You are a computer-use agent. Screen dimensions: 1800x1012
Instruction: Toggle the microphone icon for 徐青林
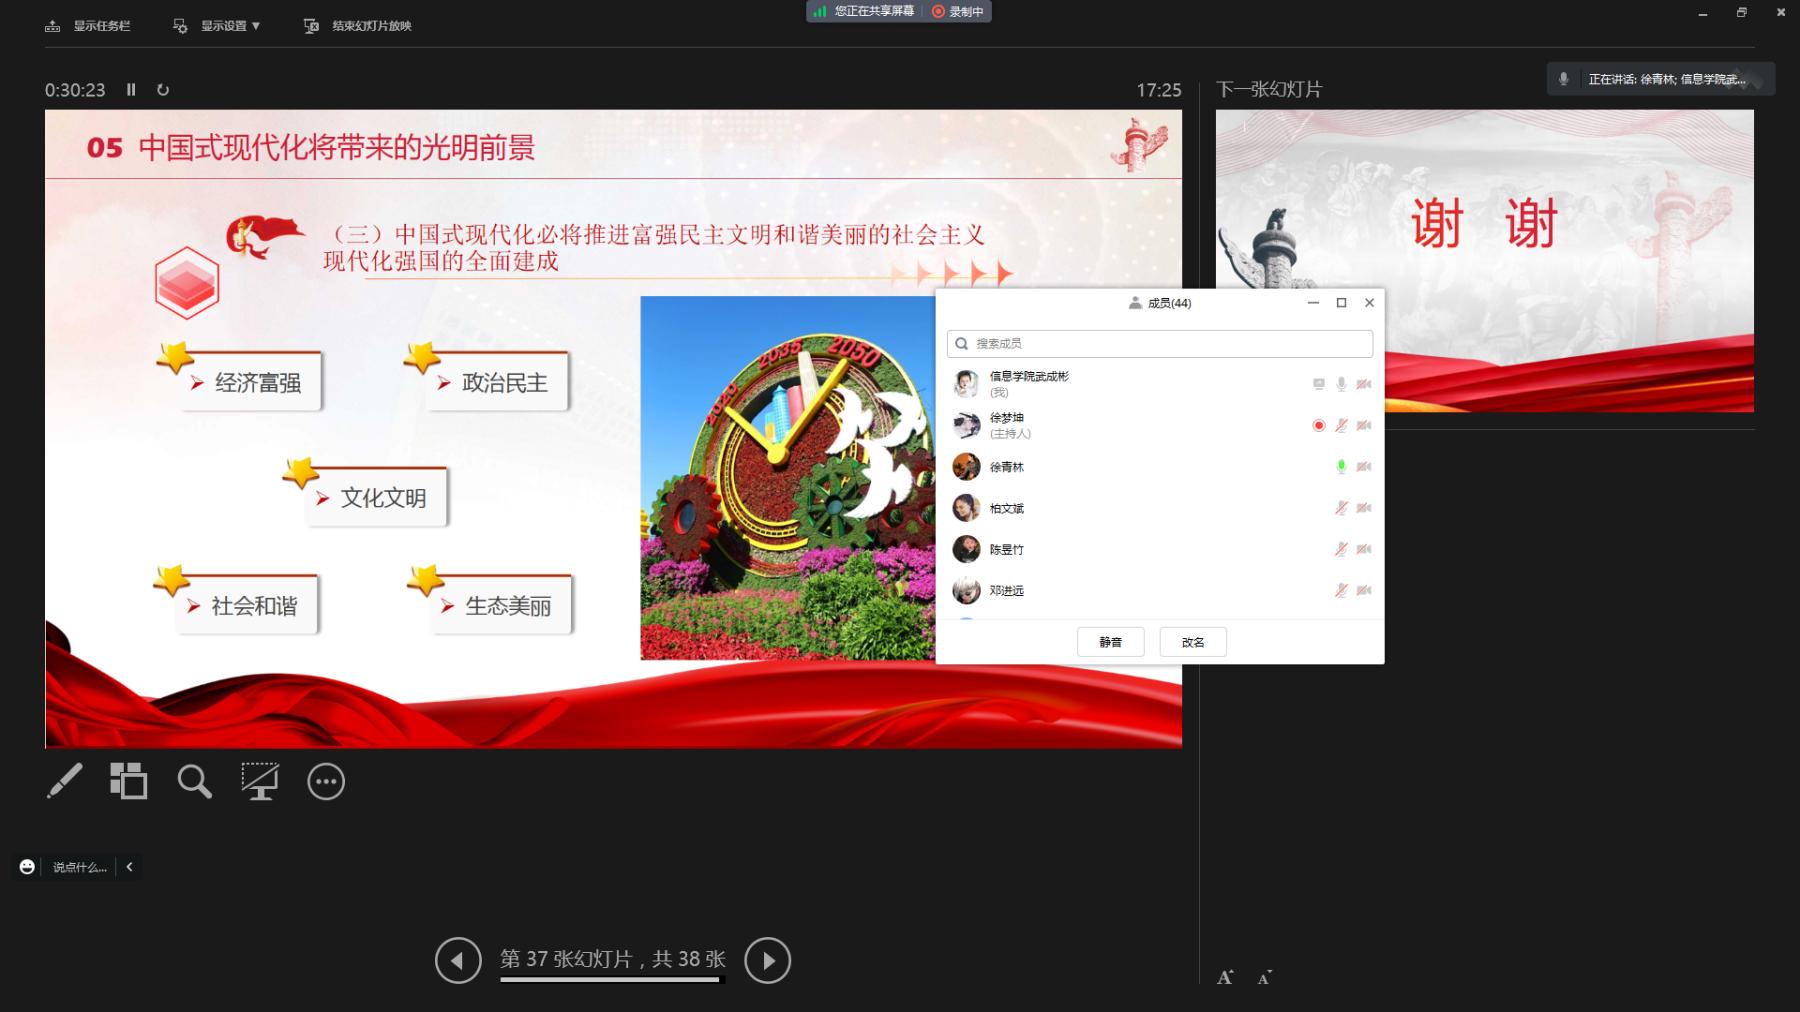point(1341,467)
